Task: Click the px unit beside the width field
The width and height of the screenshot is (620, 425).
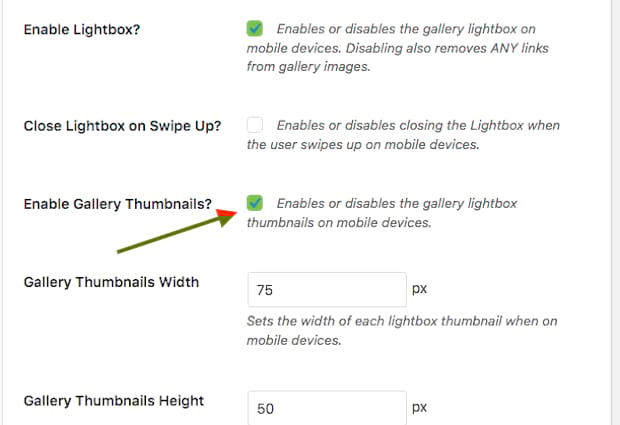Action: (420, 289)
